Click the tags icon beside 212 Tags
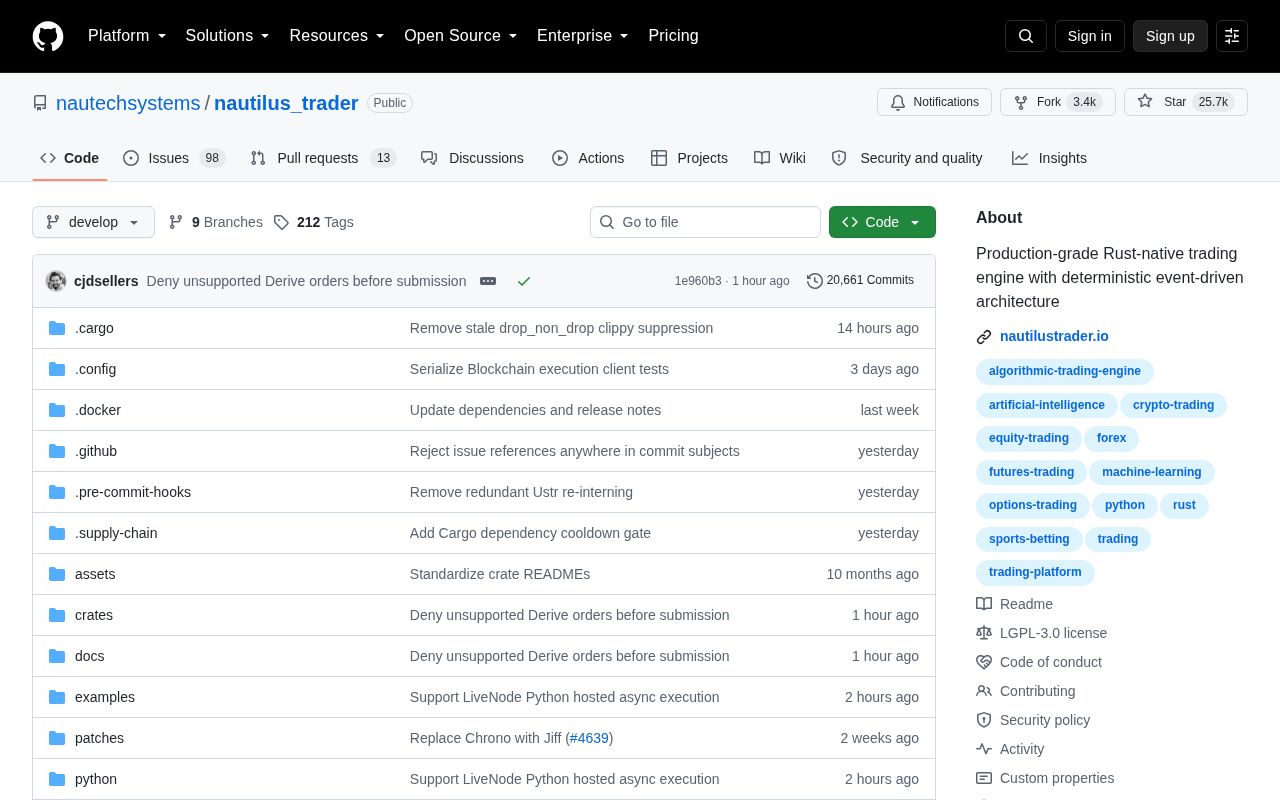1280x800 pixels. coord(281,222)
